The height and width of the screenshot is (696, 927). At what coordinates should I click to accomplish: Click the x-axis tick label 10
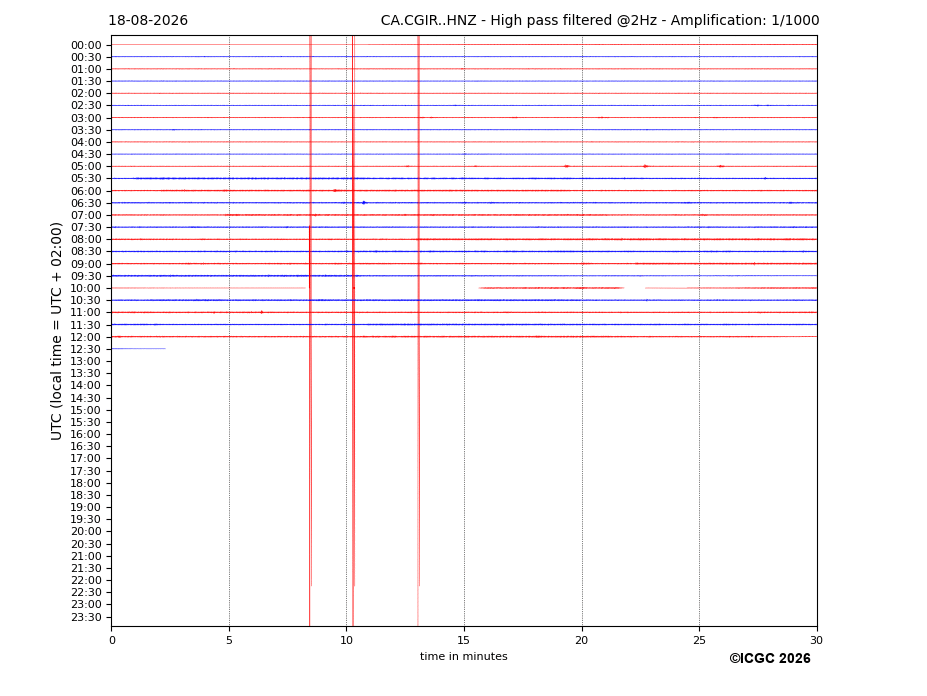click(346, 640)
